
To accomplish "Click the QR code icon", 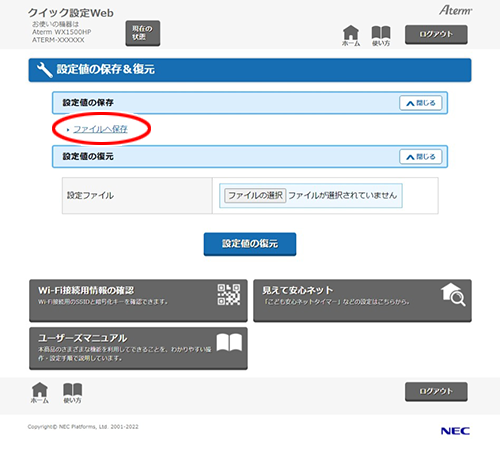I will coord(229,295).
